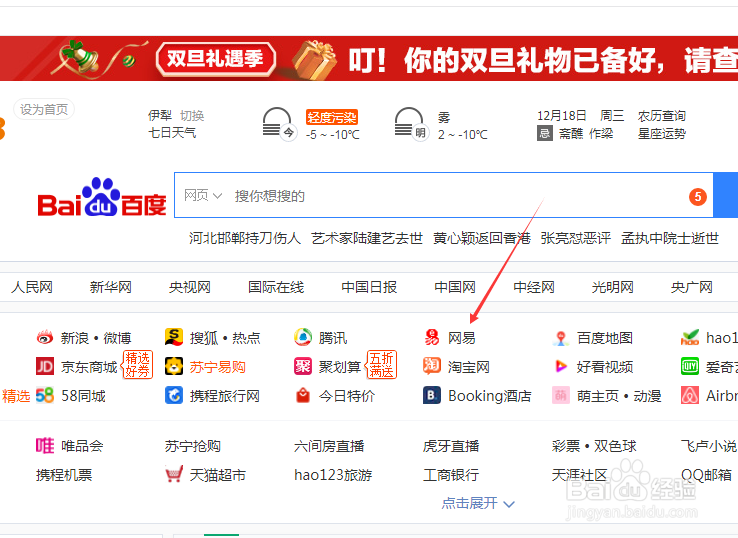The image size is (738, 538).
Task: Open the 携程机票 link
Action: coord(64,474)
